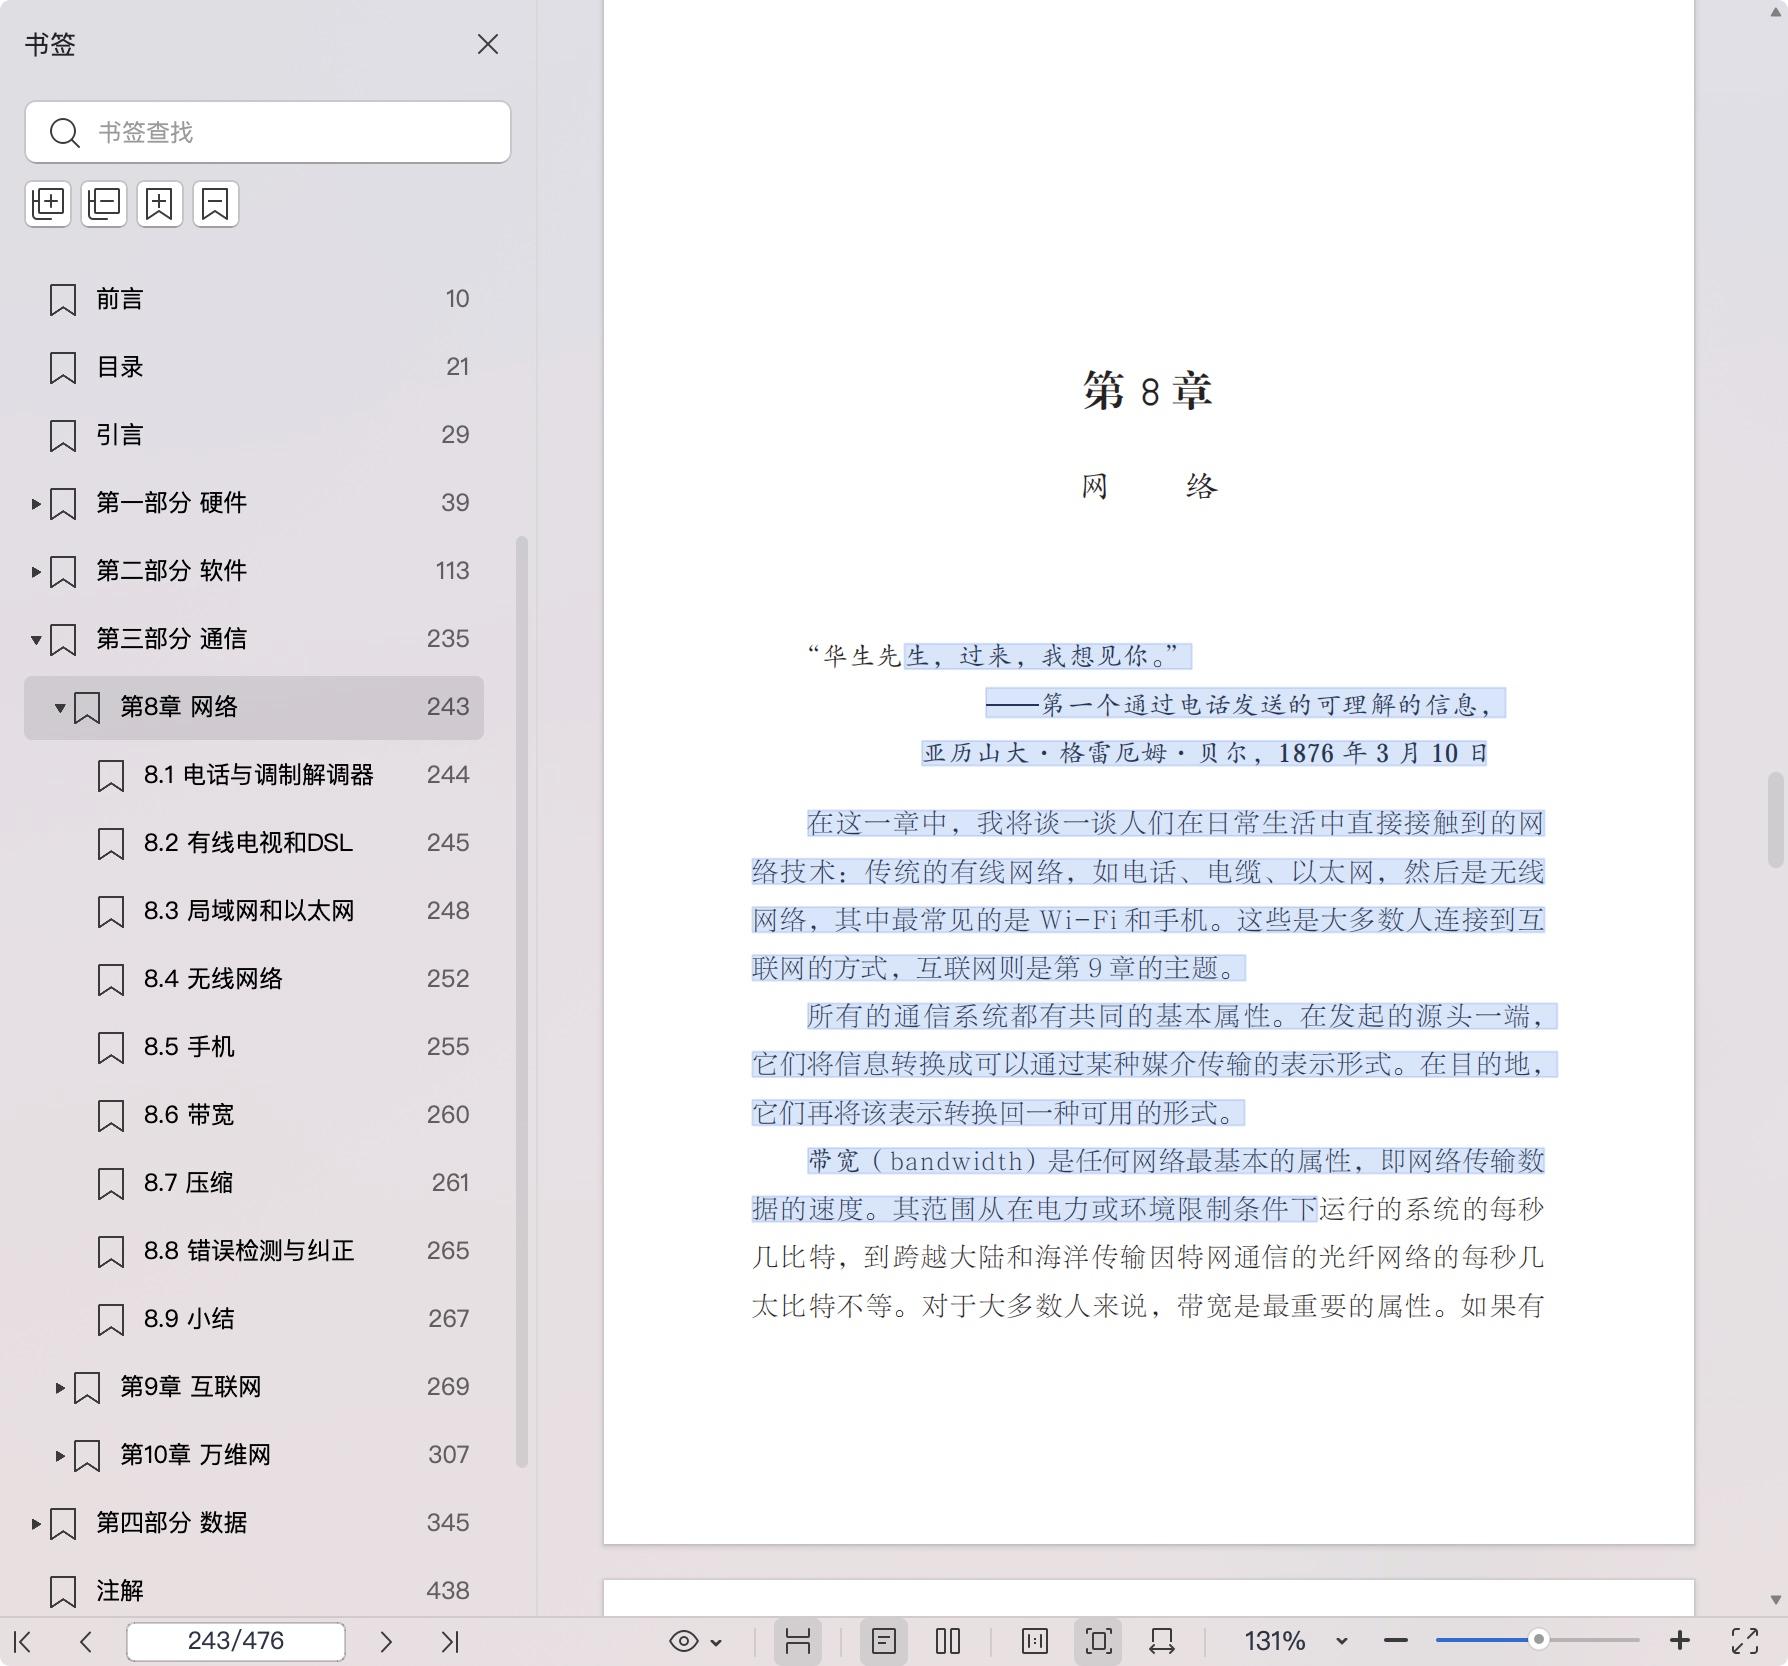Go to previous page
The height and width of the screenshot is (1666, 1788).
click(86, 1641)
